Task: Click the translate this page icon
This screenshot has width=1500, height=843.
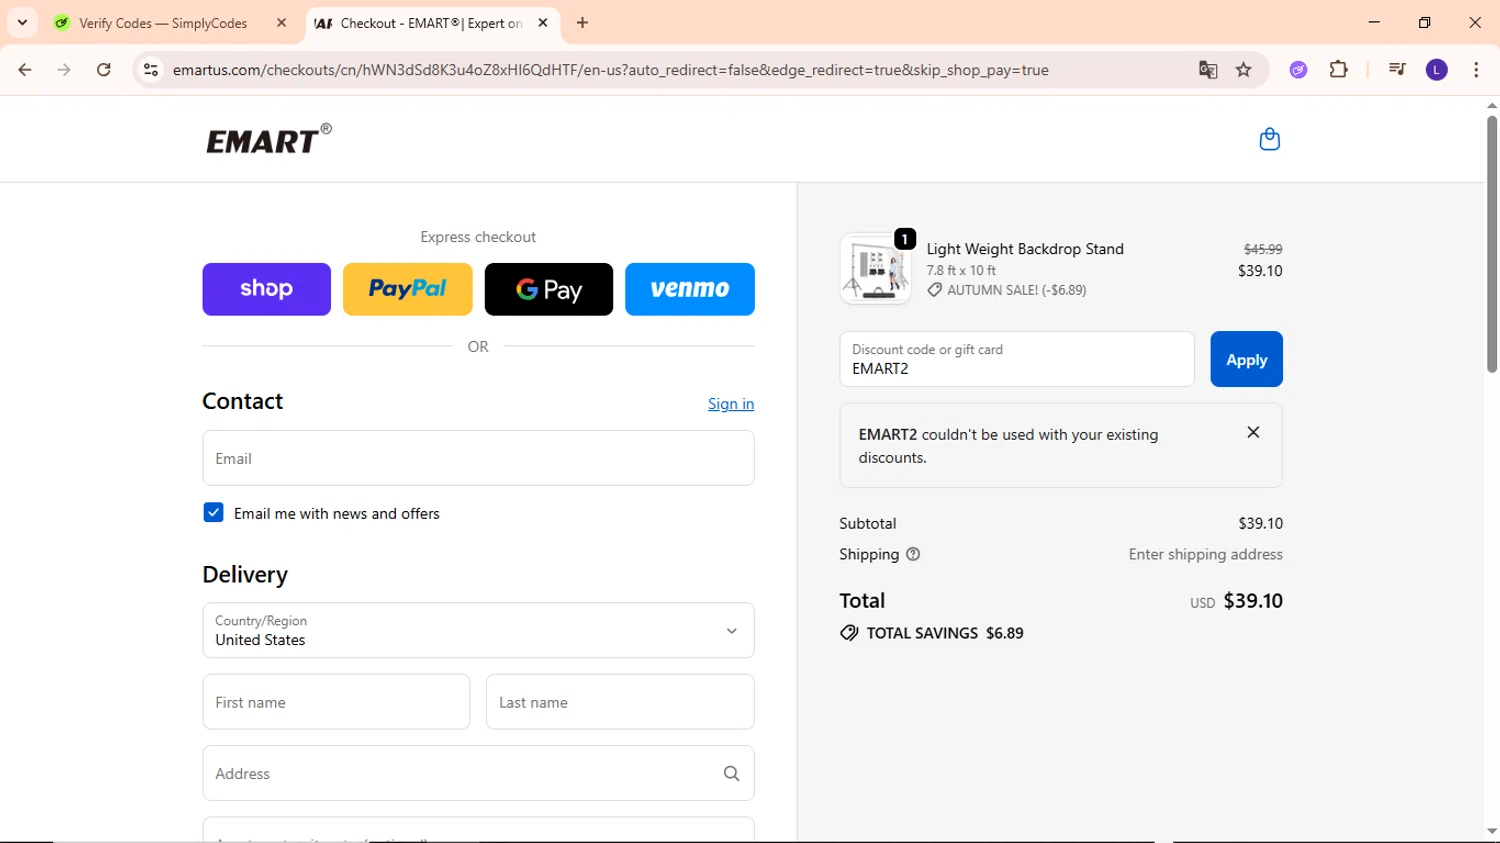Action: (1208, 70)
